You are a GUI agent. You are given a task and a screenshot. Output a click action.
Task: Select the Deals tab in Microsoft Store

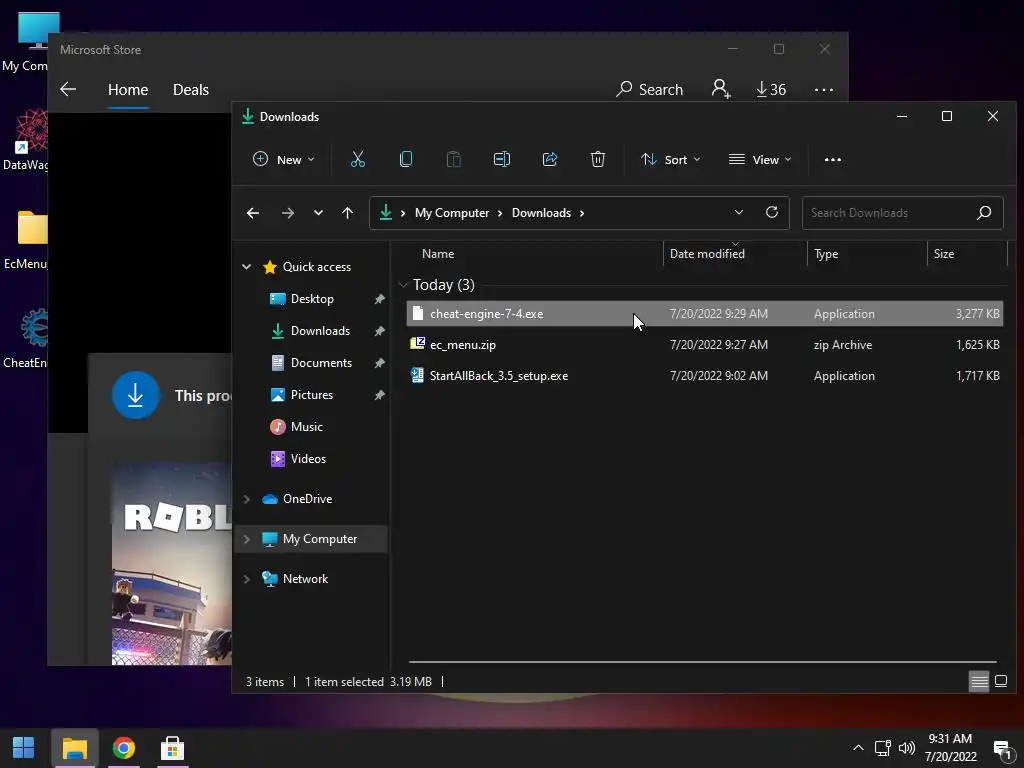coord(191,89)
